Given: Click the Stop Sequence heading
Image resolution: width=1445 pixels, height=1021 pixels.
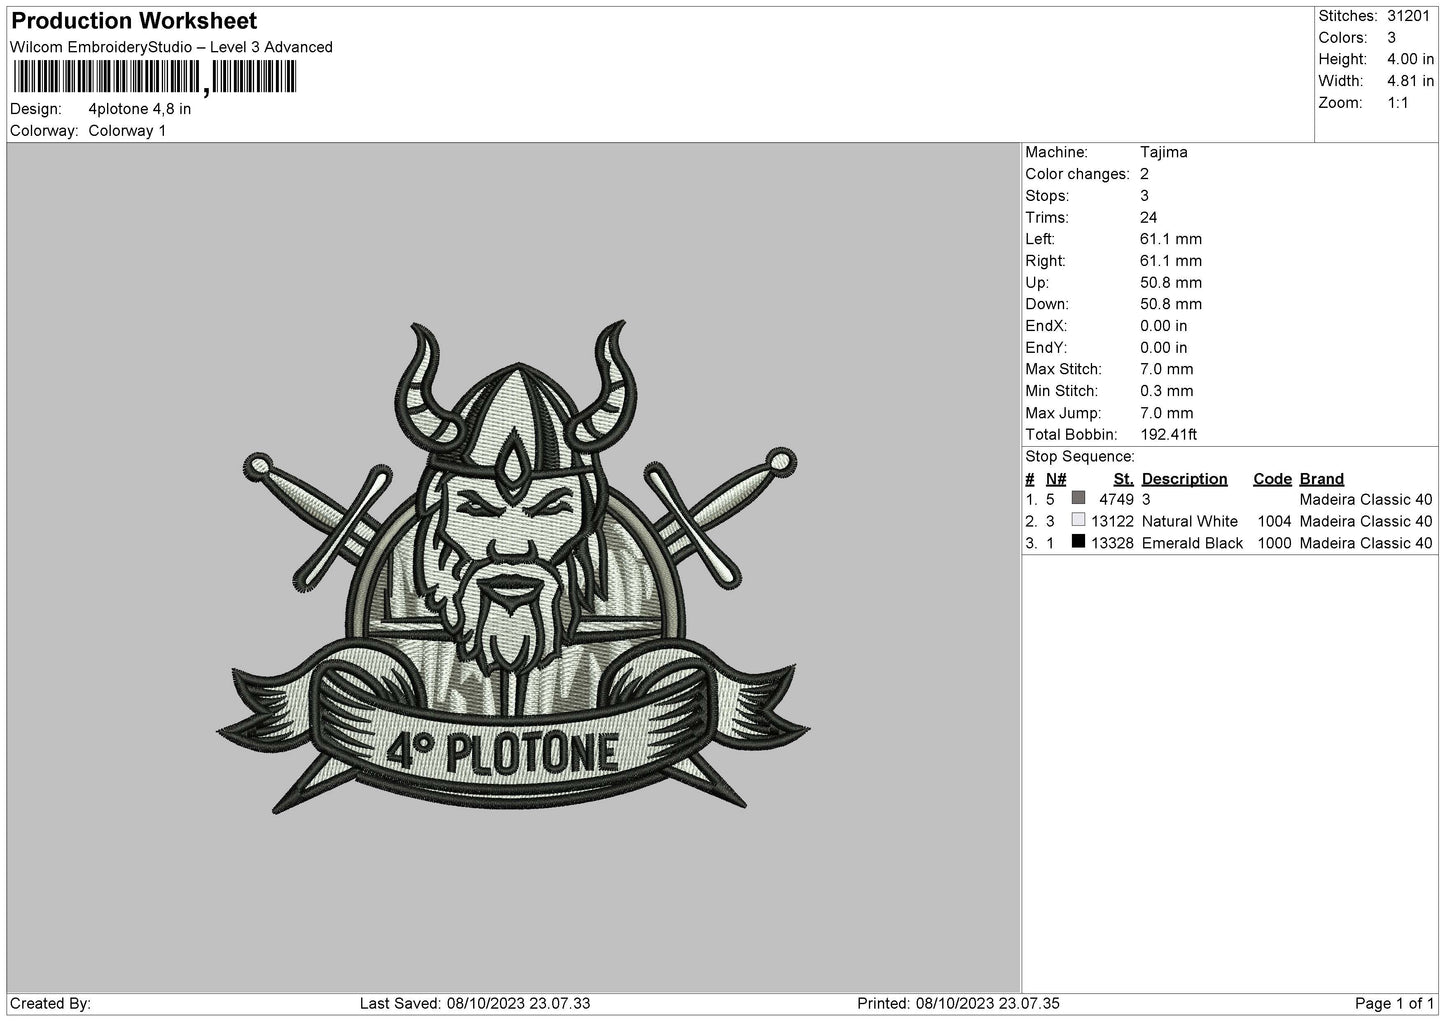Looking at the screenshot, I should pos(1080,457).
